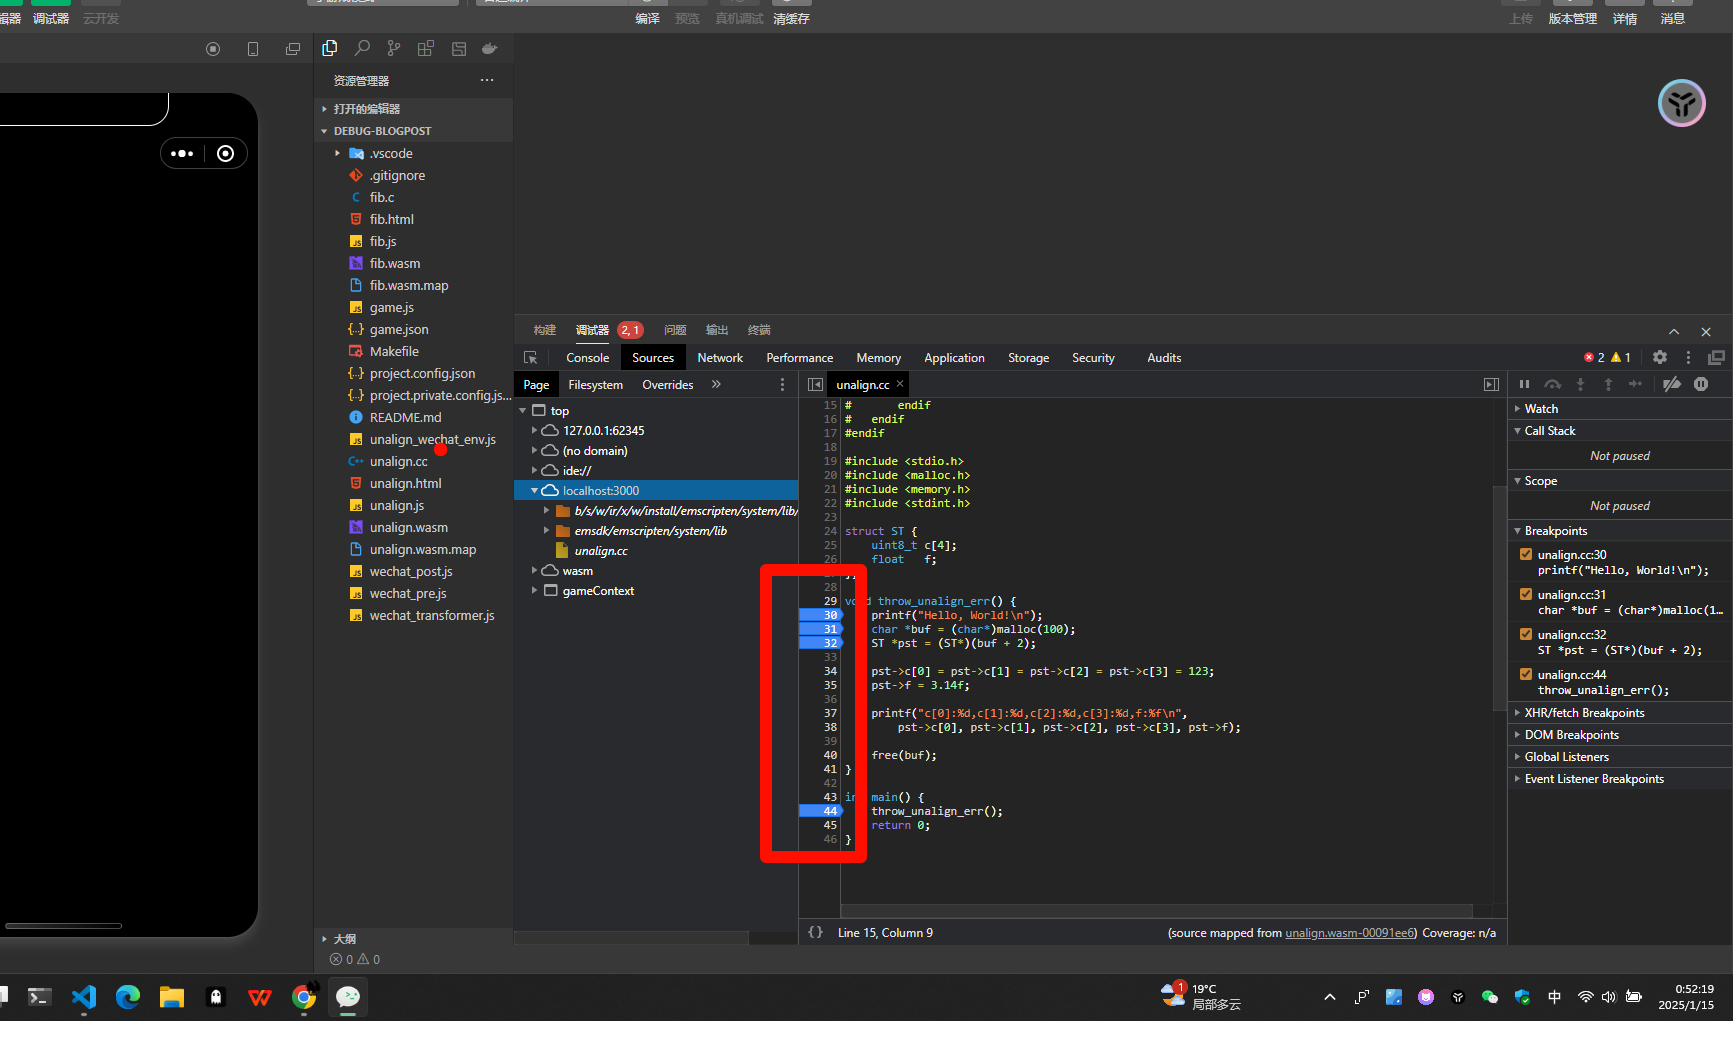Open the Console tab
Screen dimensions: 1733x1060
[x=587, y=357]
